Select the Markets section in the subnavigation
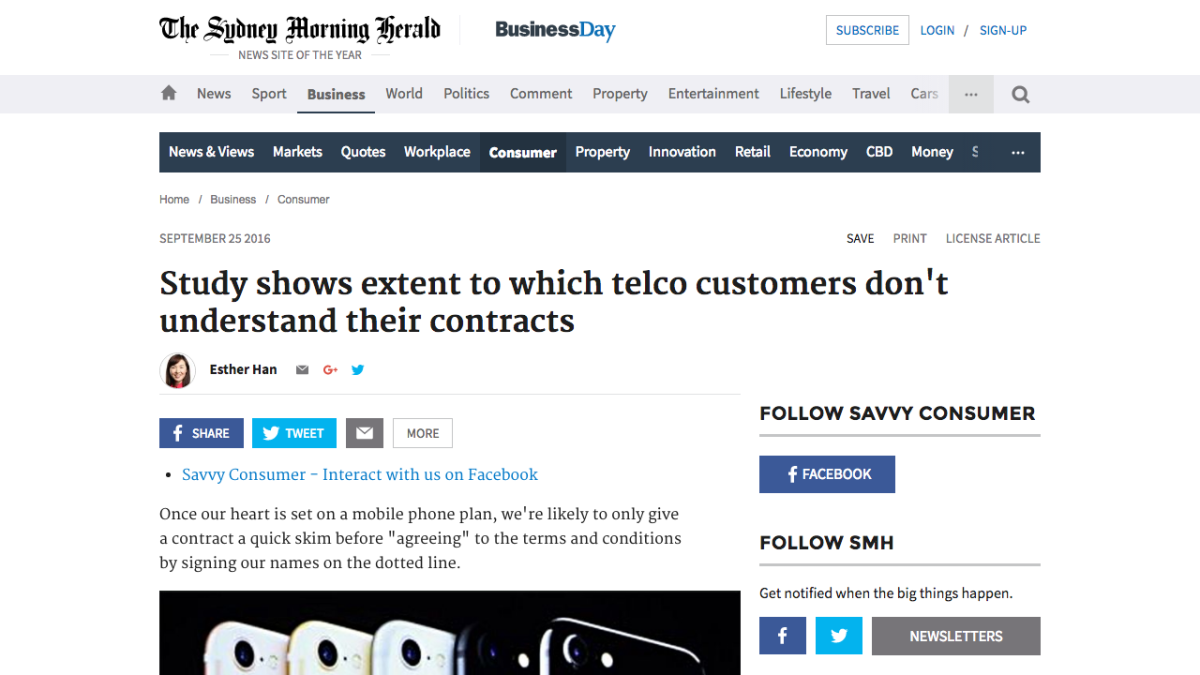1200x675 pixels. click(x=297, y=152)
